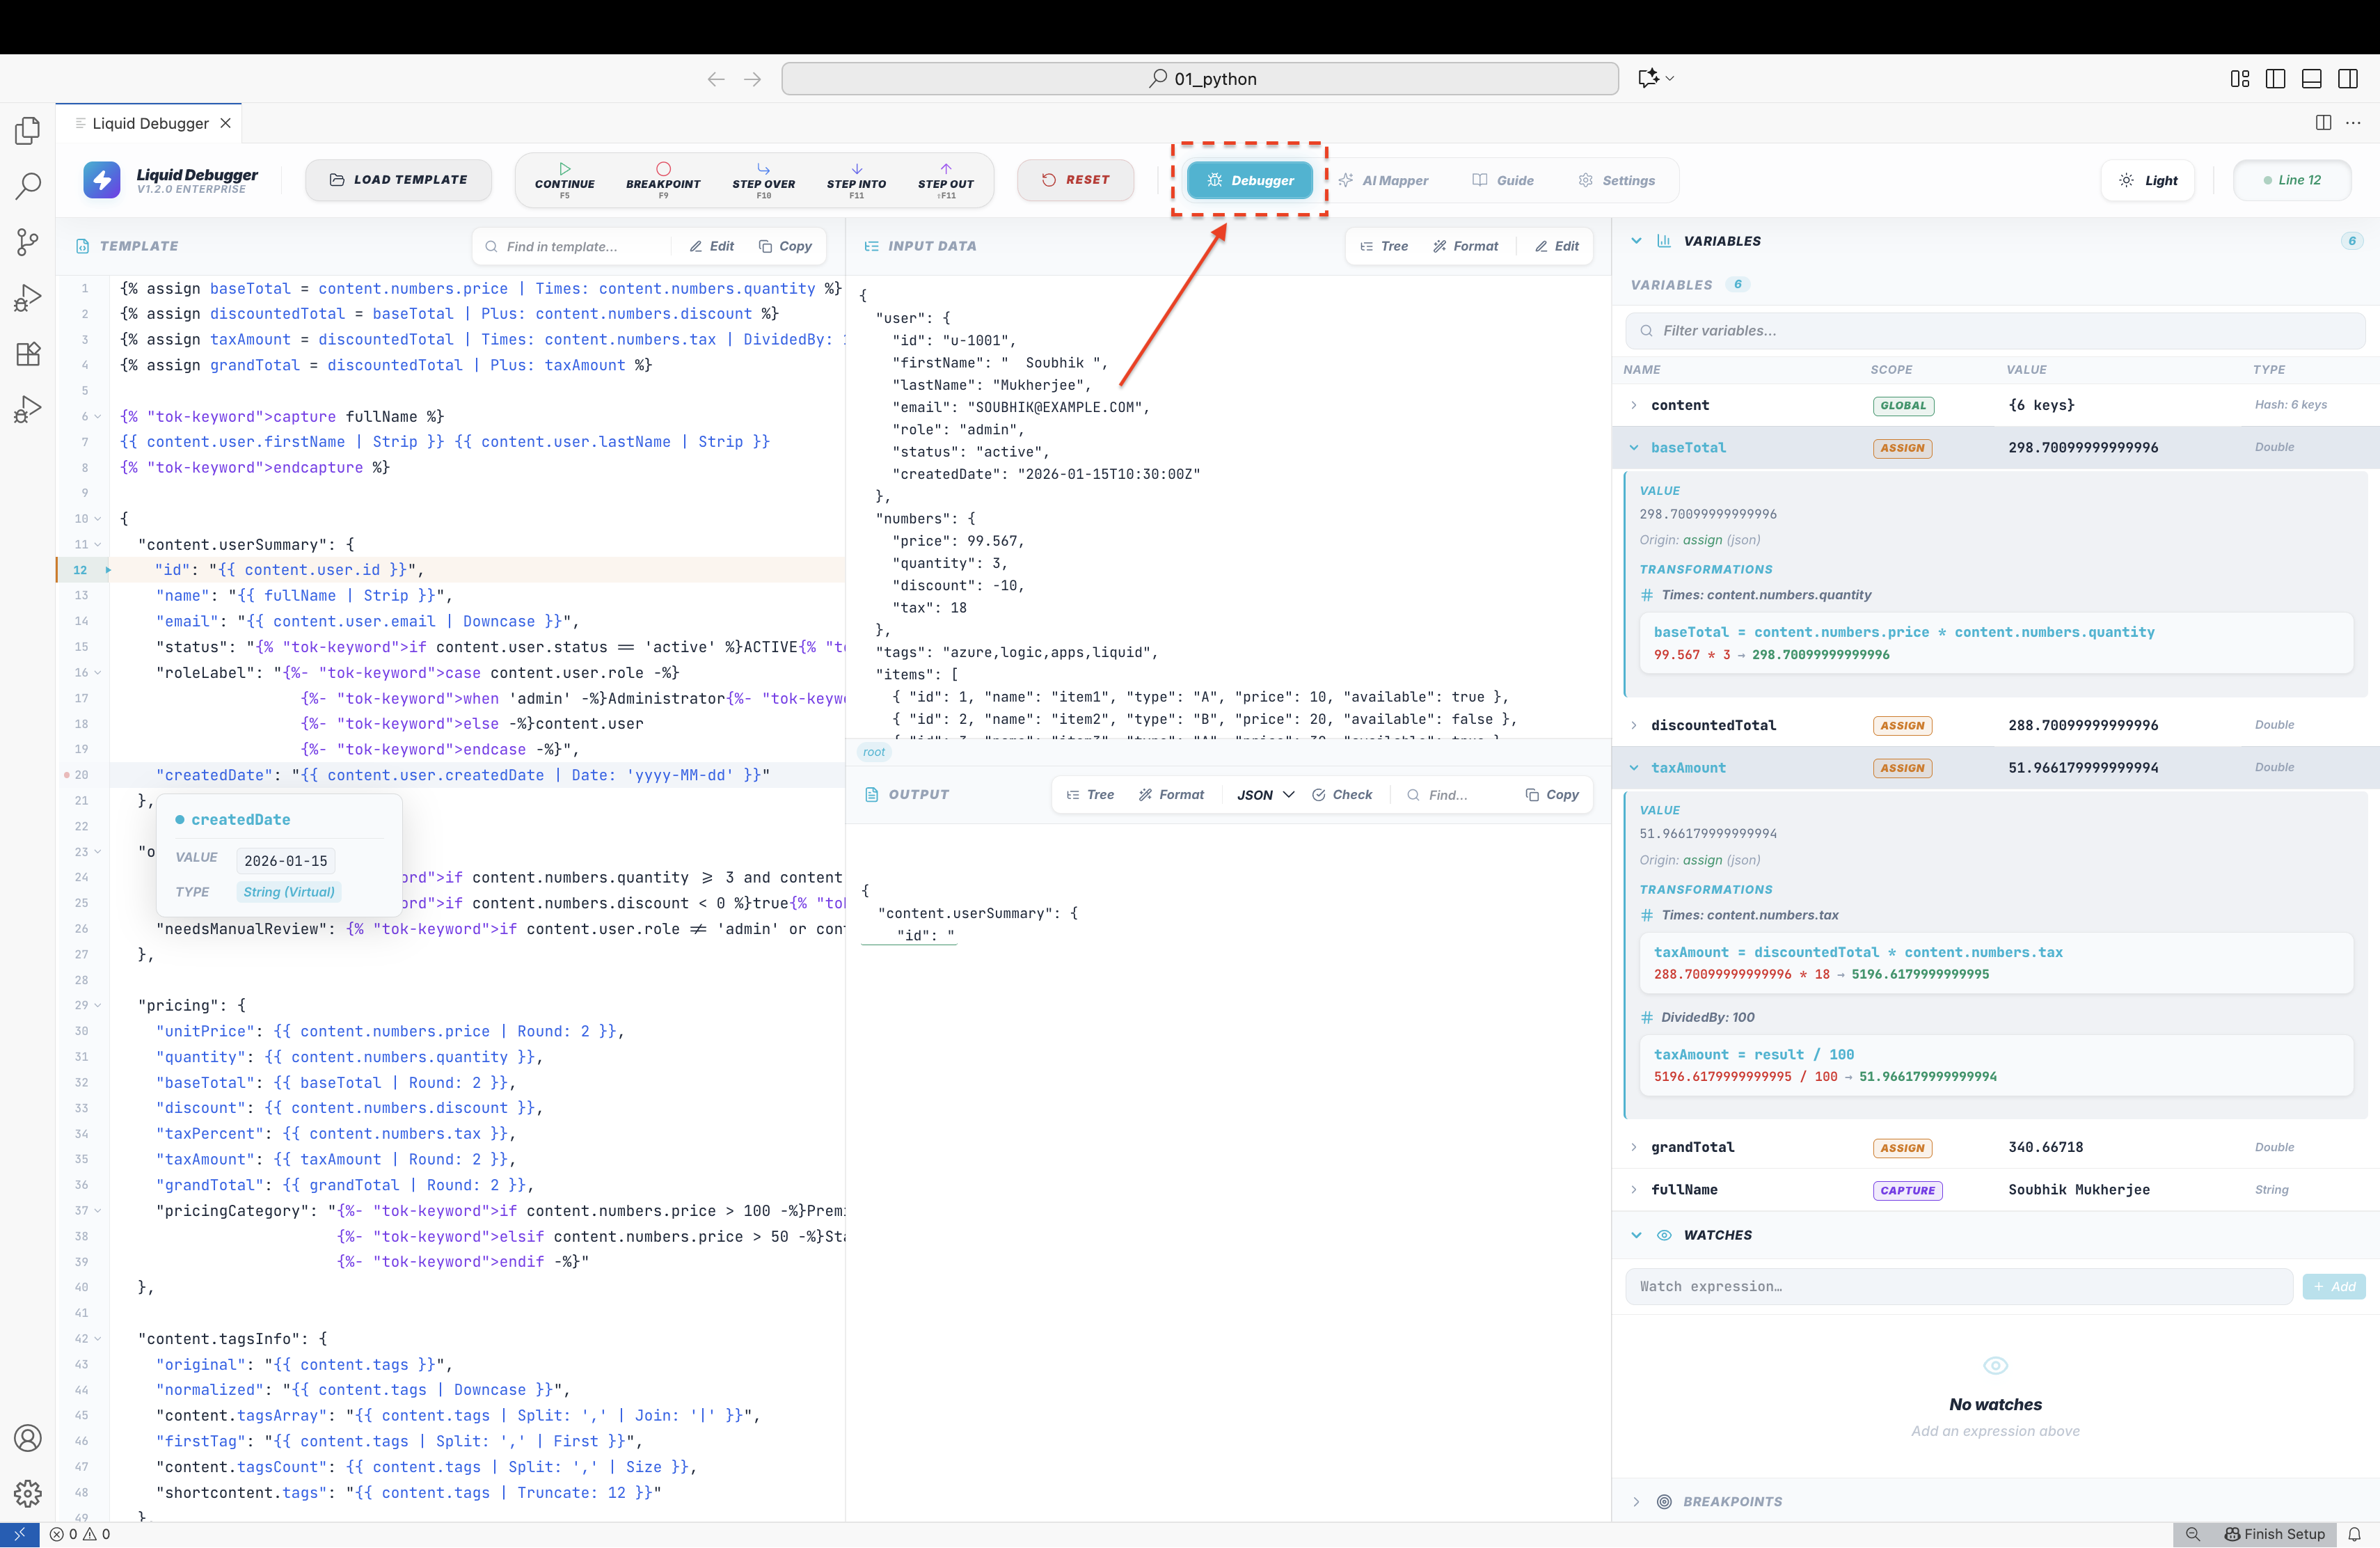Click the Breakpoint toolbar button

click(663, 181)
